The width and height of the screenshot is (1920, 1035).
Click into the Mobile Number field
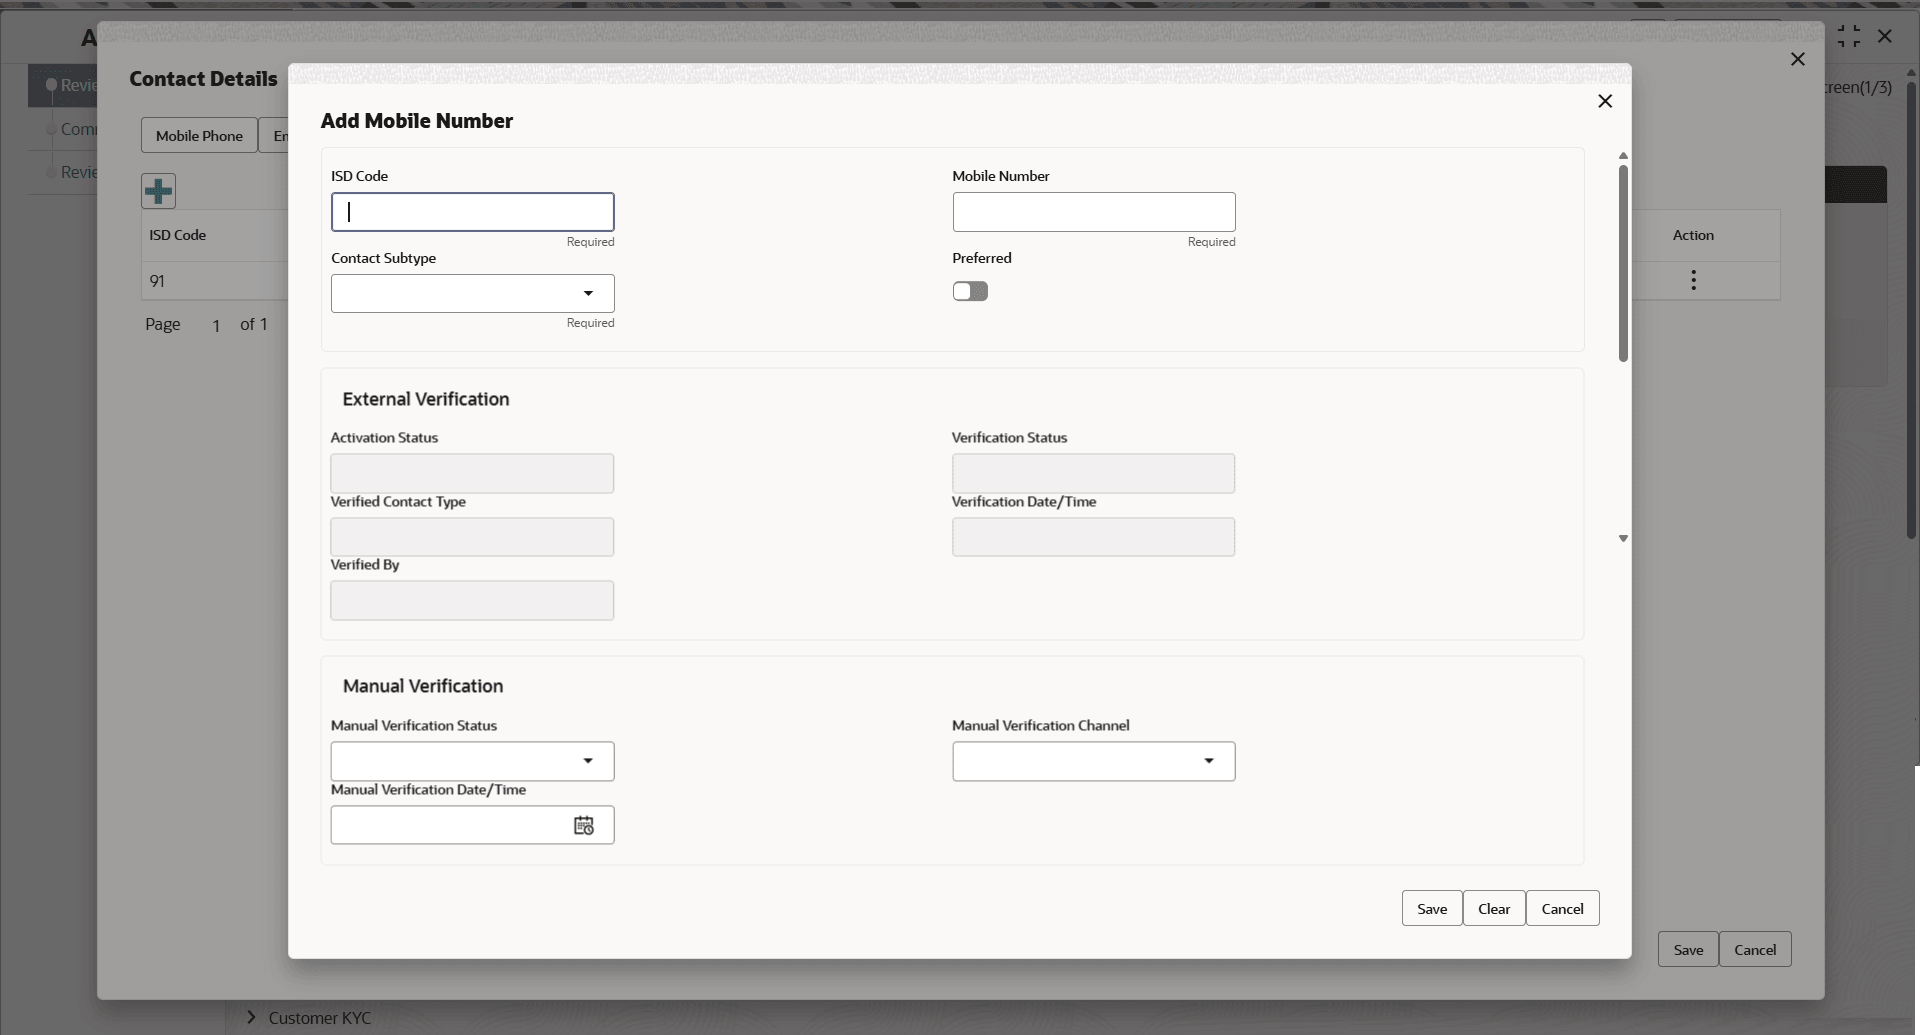click(1094, 212)
